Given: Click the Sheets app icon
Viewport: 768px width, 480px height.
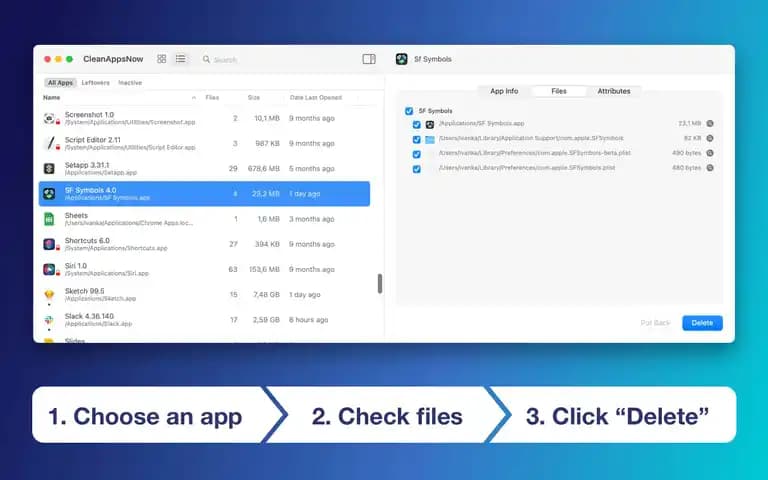Looking at the screenshot, I should [49, 219].
